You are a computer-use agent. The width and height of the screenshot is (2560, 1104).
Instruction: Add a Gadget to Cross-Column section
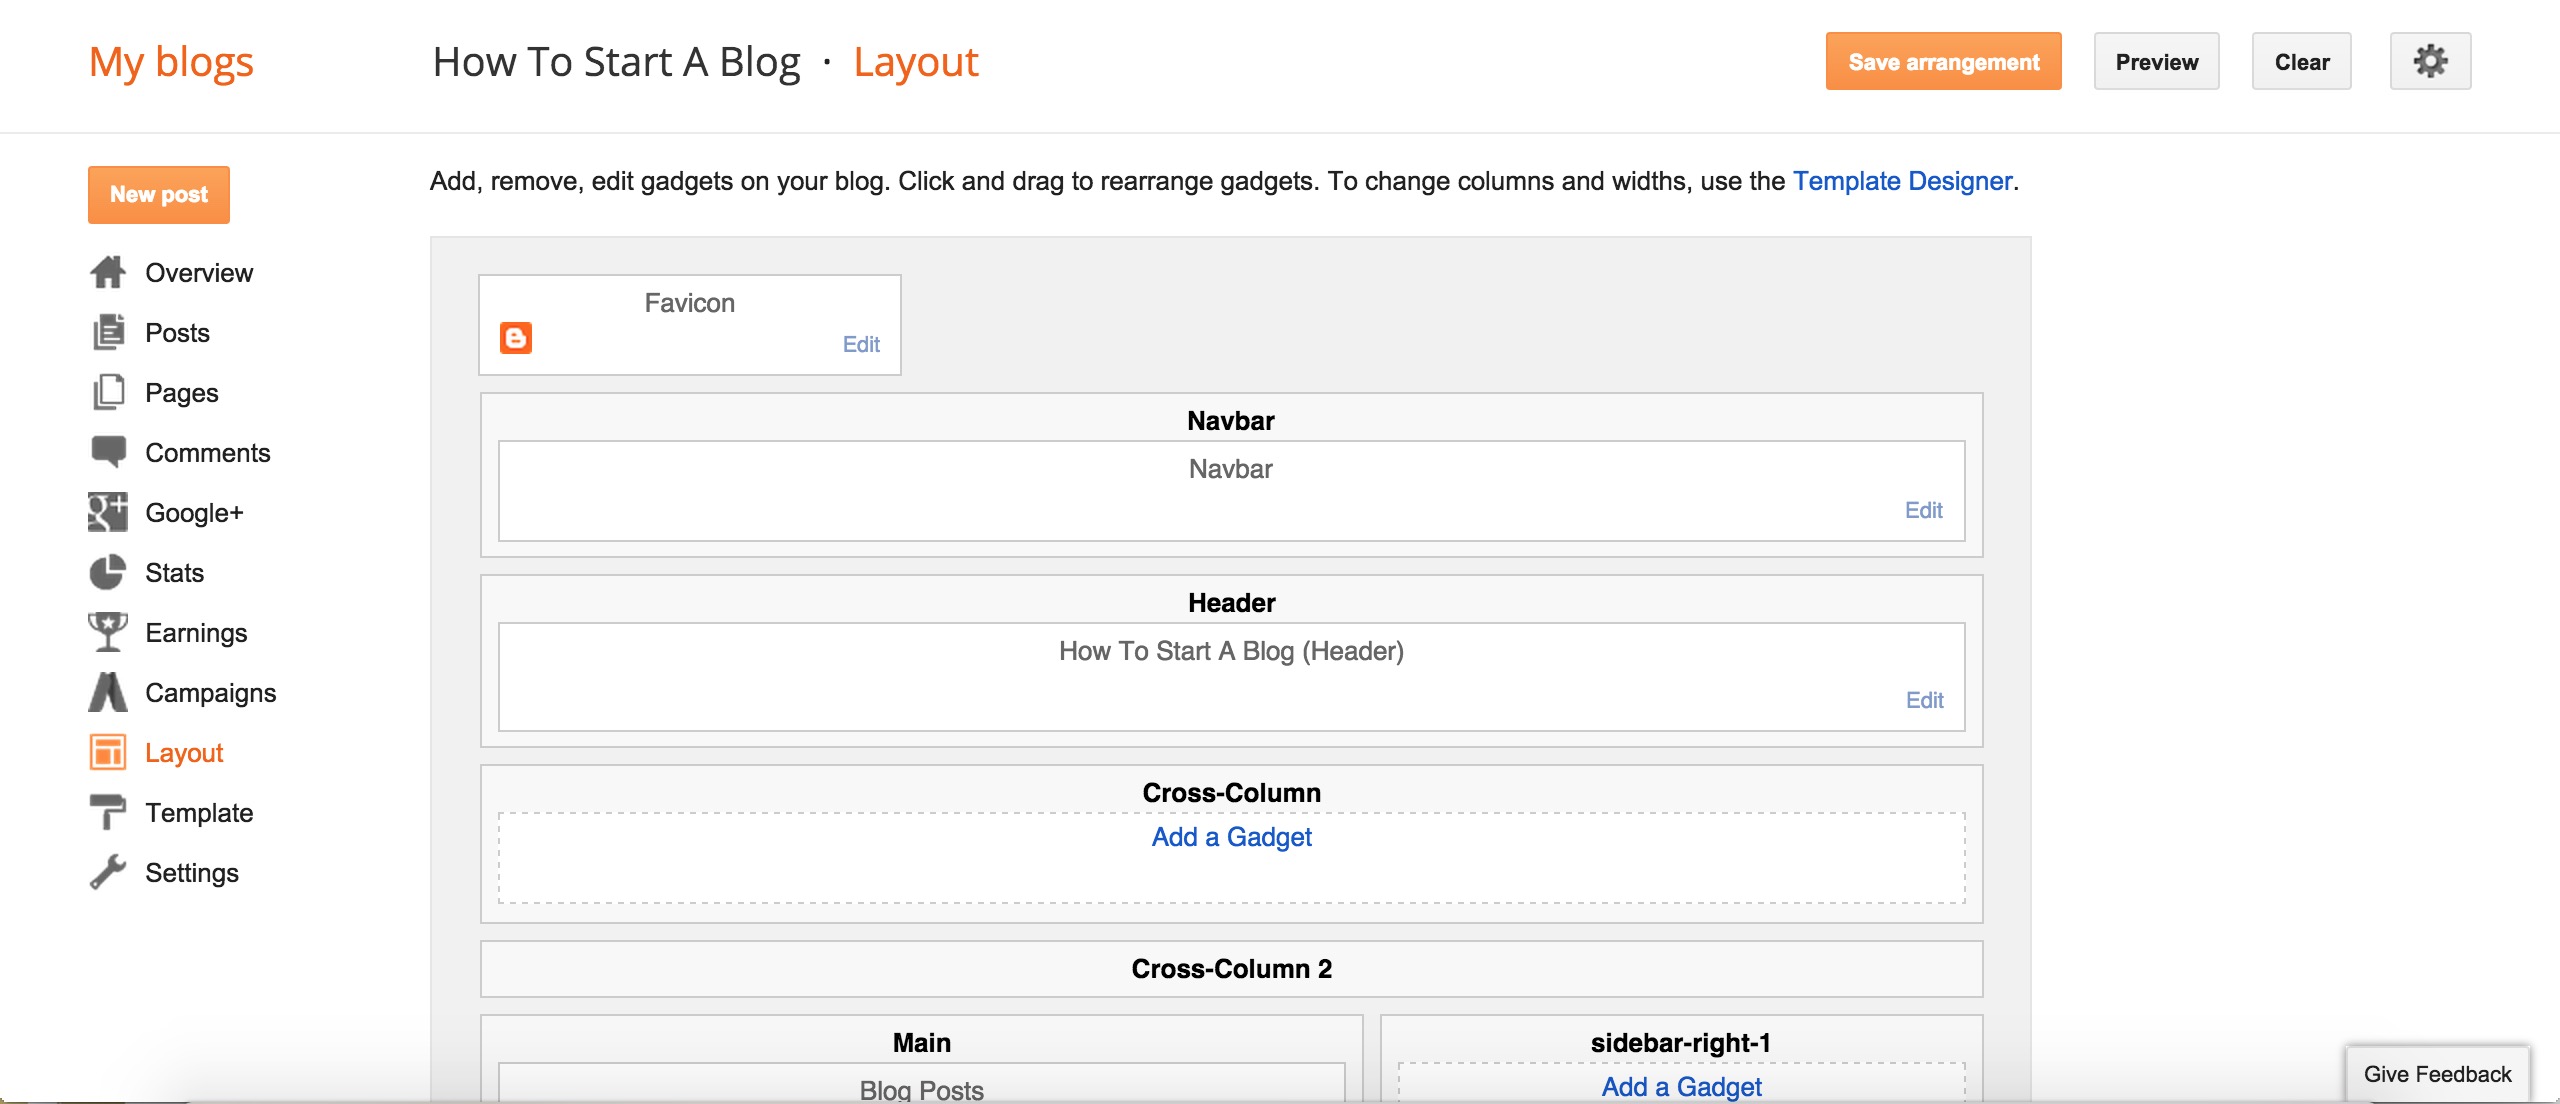[x=1231, y=837]
